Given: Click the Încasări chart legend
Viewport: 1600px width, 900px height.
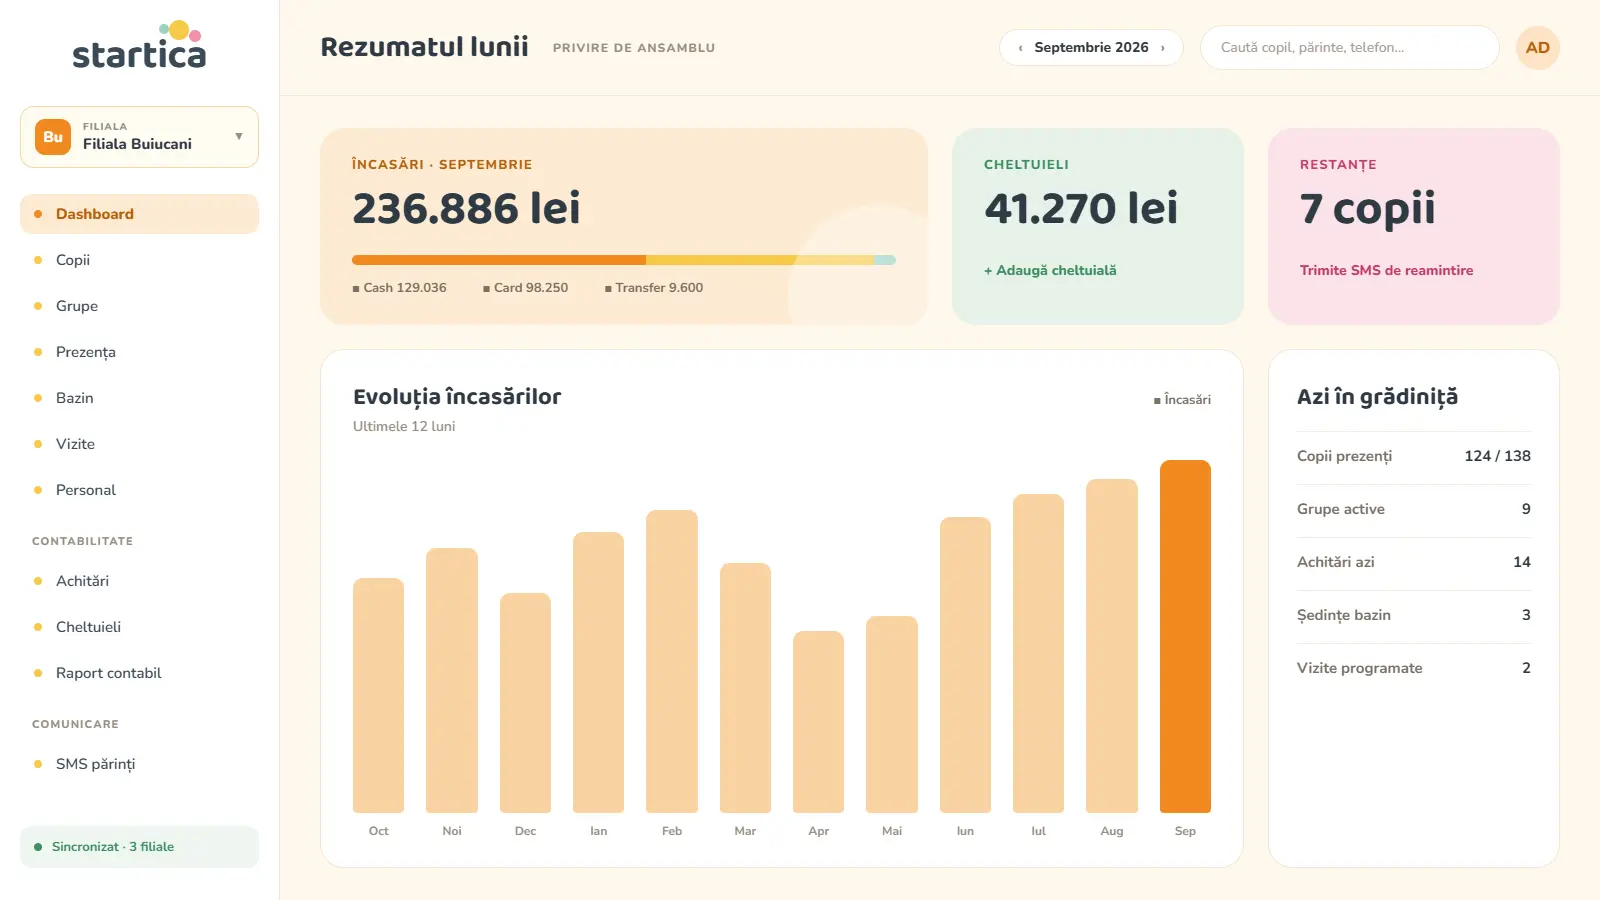Looking at the screenshot, I should [x=1182, y=400].
